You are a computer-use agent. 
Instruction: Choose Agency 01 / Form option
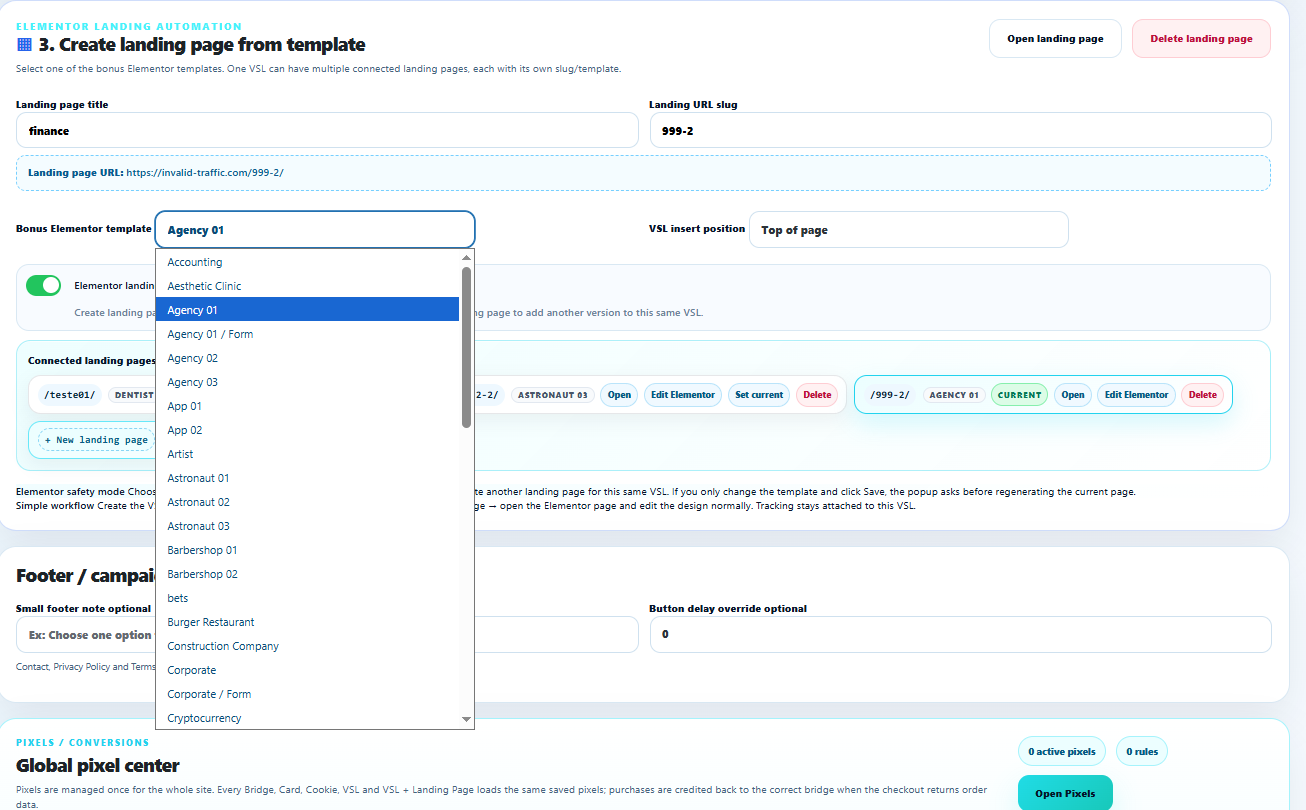point(307,334)
